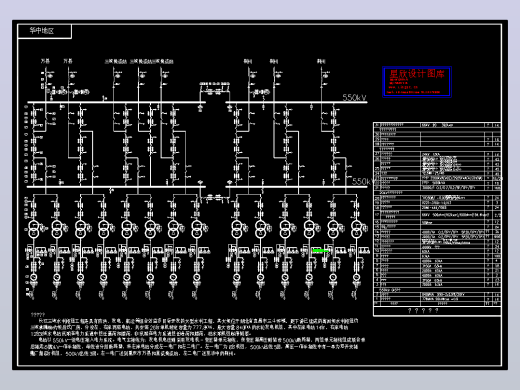Select the 550kV label beside the lower busbar
This screenshot has width=520, height=390.
363,181
